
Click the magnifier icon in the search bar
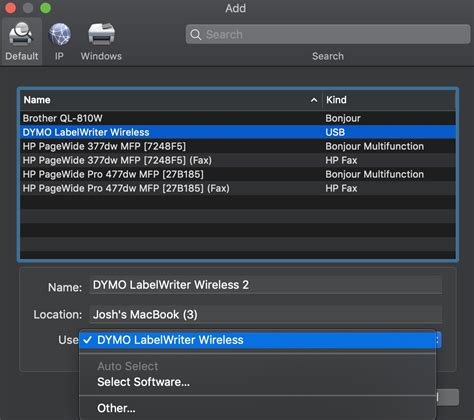tap(196, 34)
